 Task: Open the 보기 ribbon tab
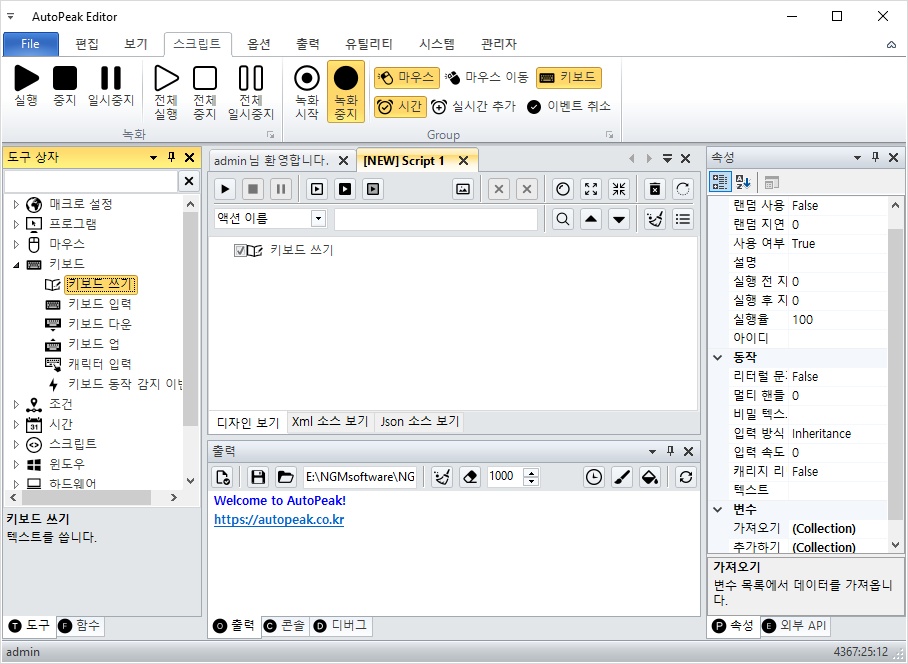pyautogui.click(x=136, y=44)
